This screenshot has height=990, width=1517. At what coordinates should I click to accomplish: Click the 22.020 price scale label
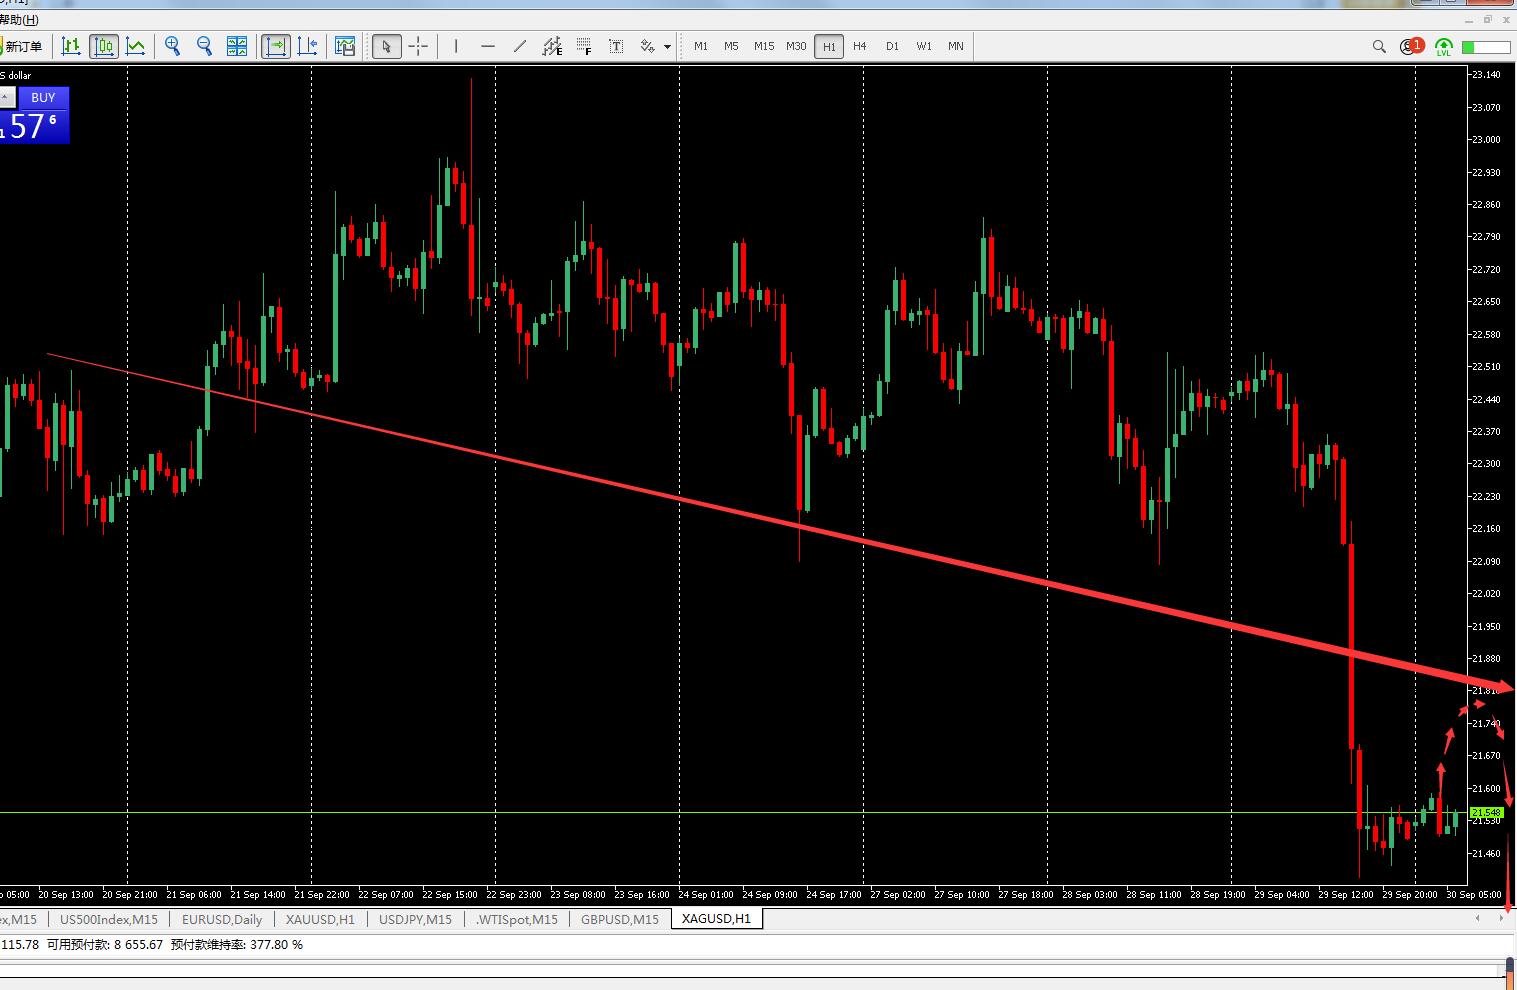tap(1486, 594)
